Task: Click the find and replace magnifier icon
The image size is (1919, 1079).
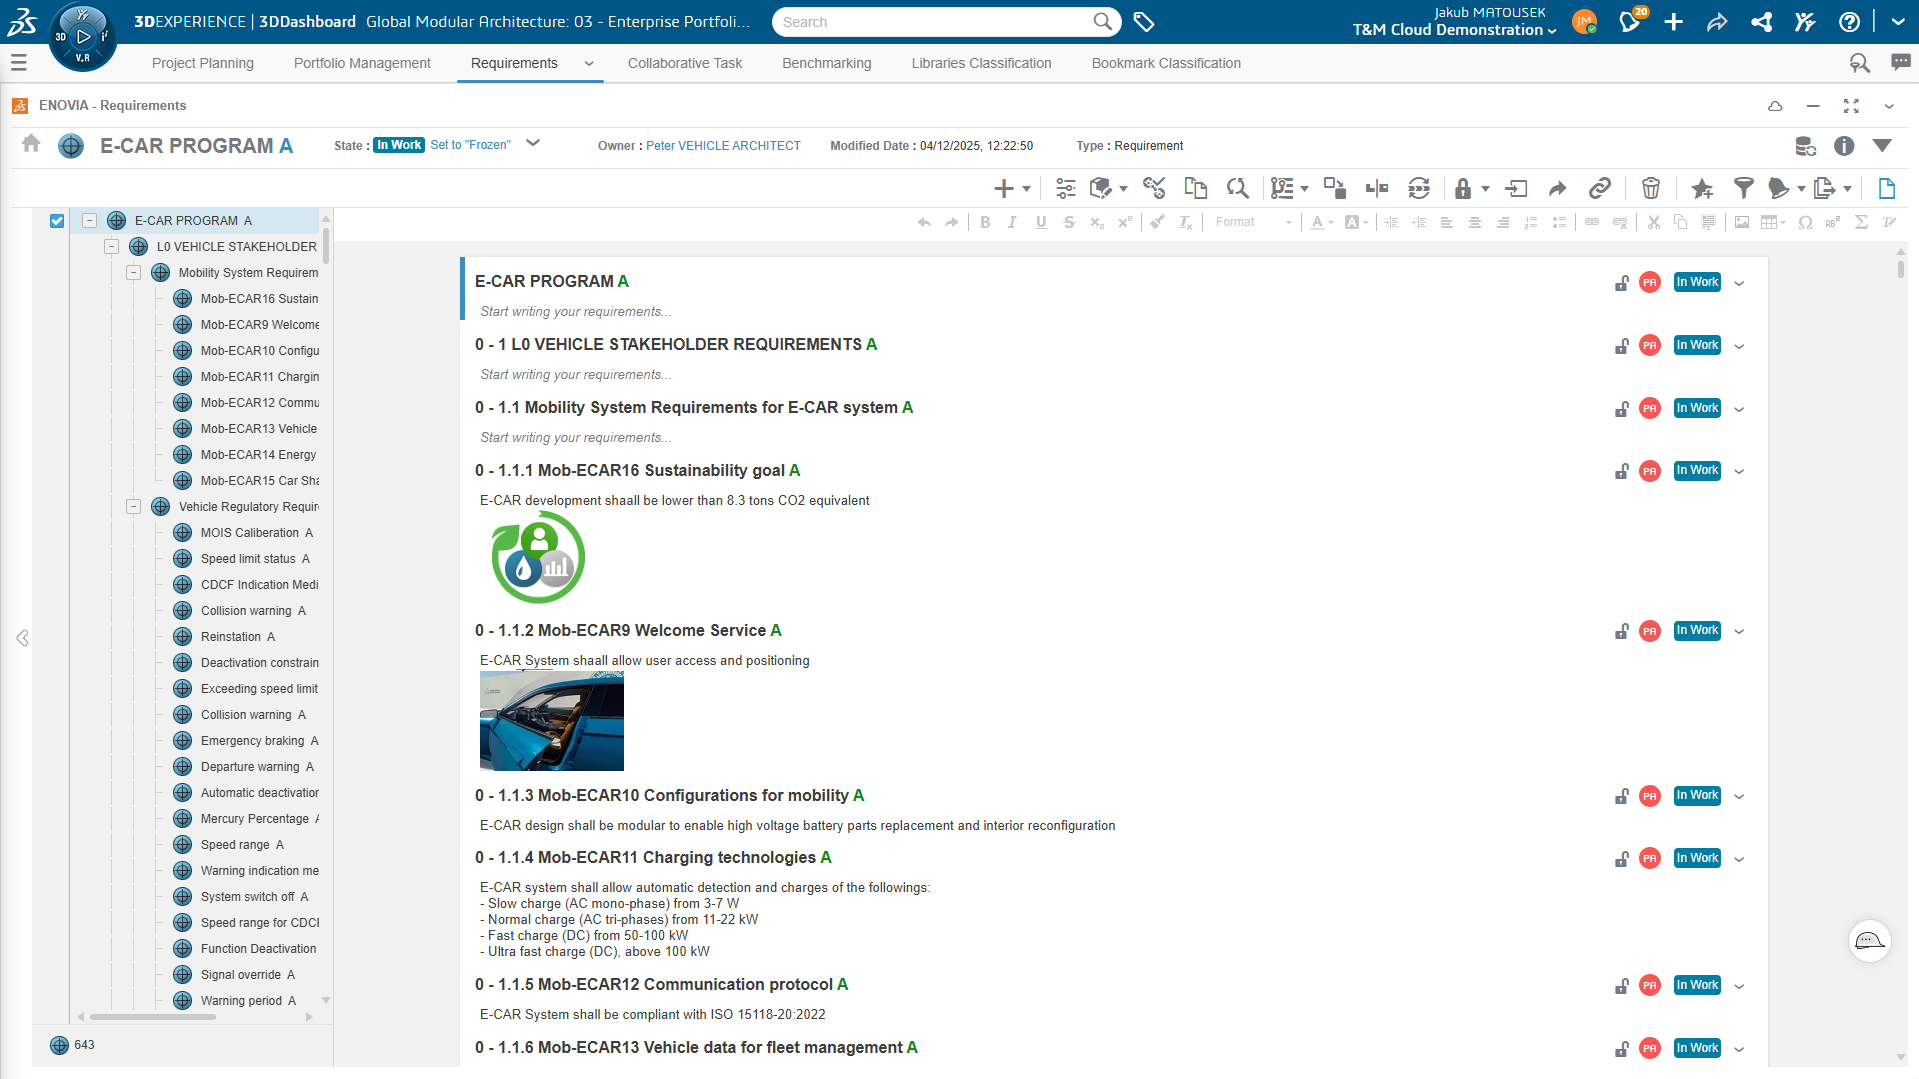Action: pos(1238,188)
